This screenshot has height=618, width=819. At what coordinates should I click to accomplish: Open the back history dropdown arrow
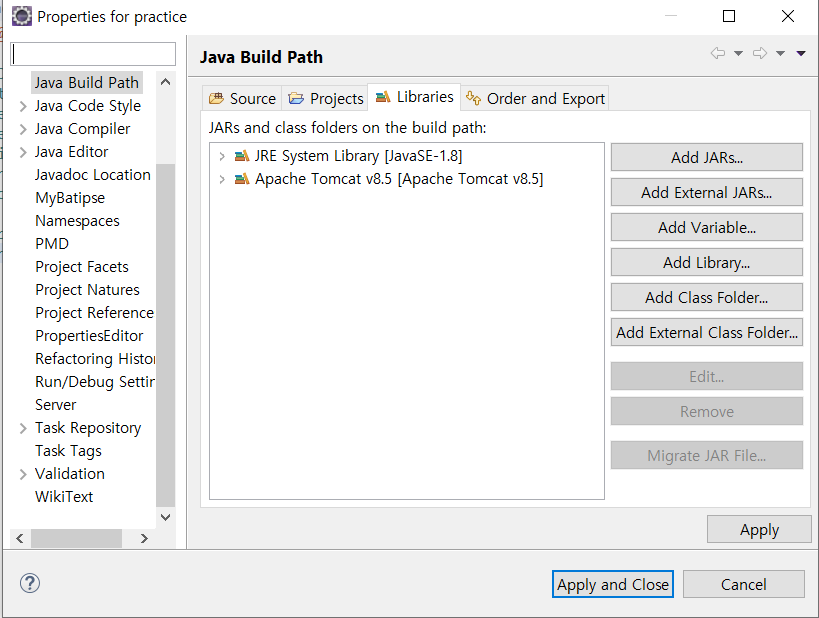point(739,53)
